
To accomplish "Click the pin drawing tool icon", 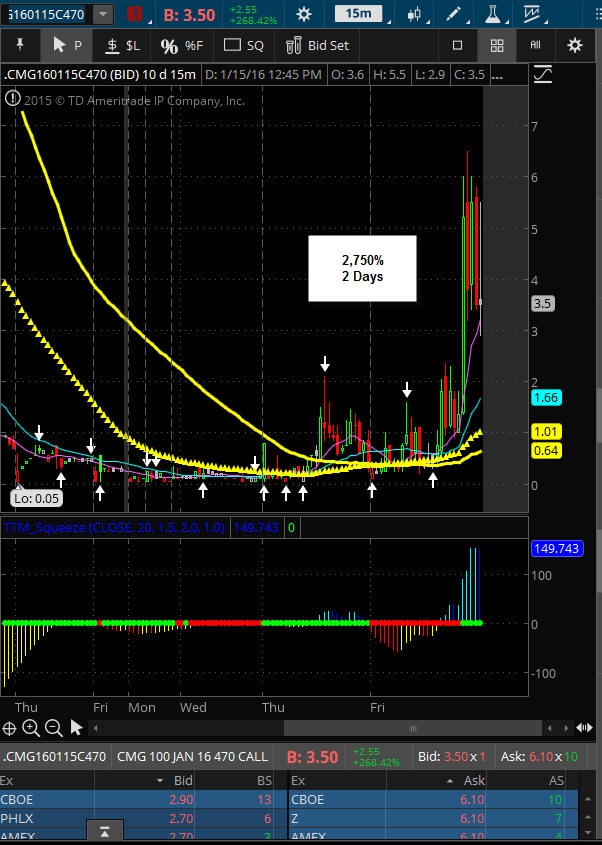I will coord(19,46).
